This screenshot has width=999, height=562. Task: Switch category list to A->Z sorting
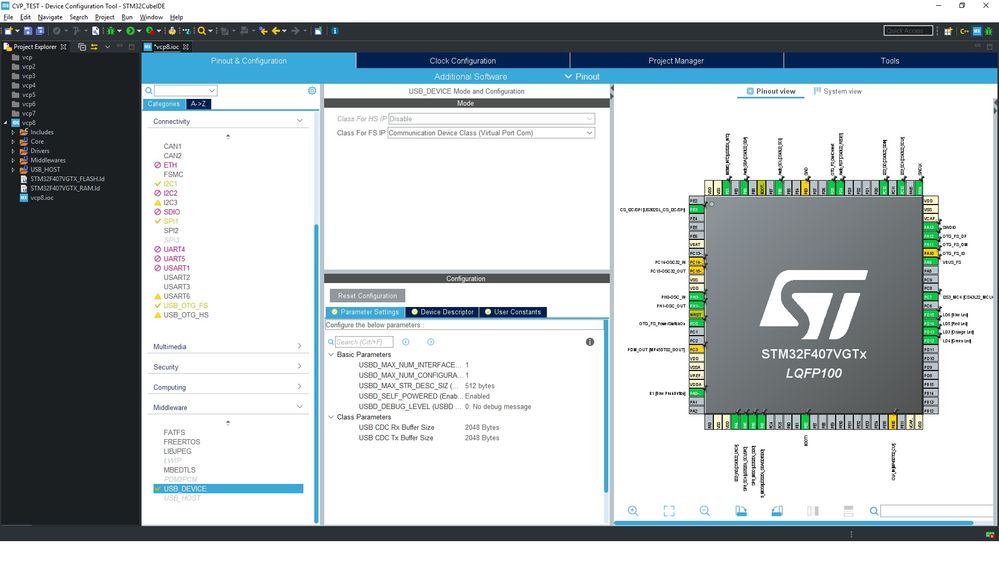(198, 104)
